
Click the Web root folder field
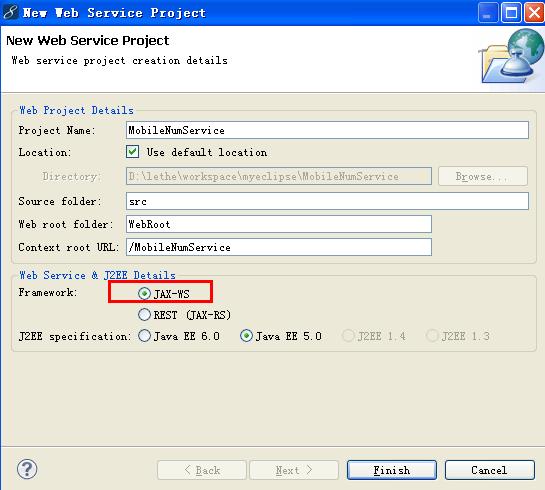point(279,224)
